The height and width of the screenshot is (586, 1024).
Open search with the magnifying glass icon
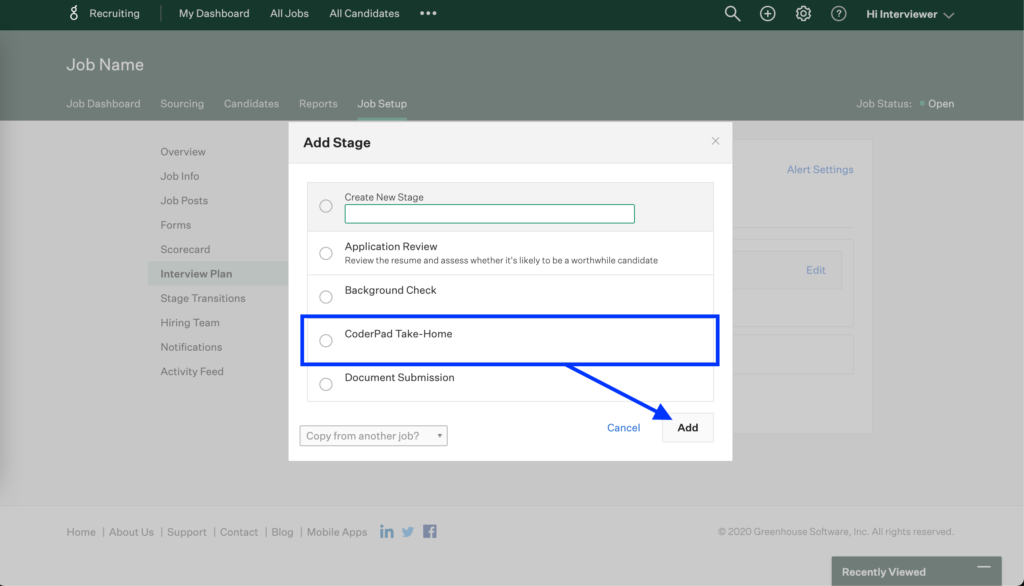(732, 13)
